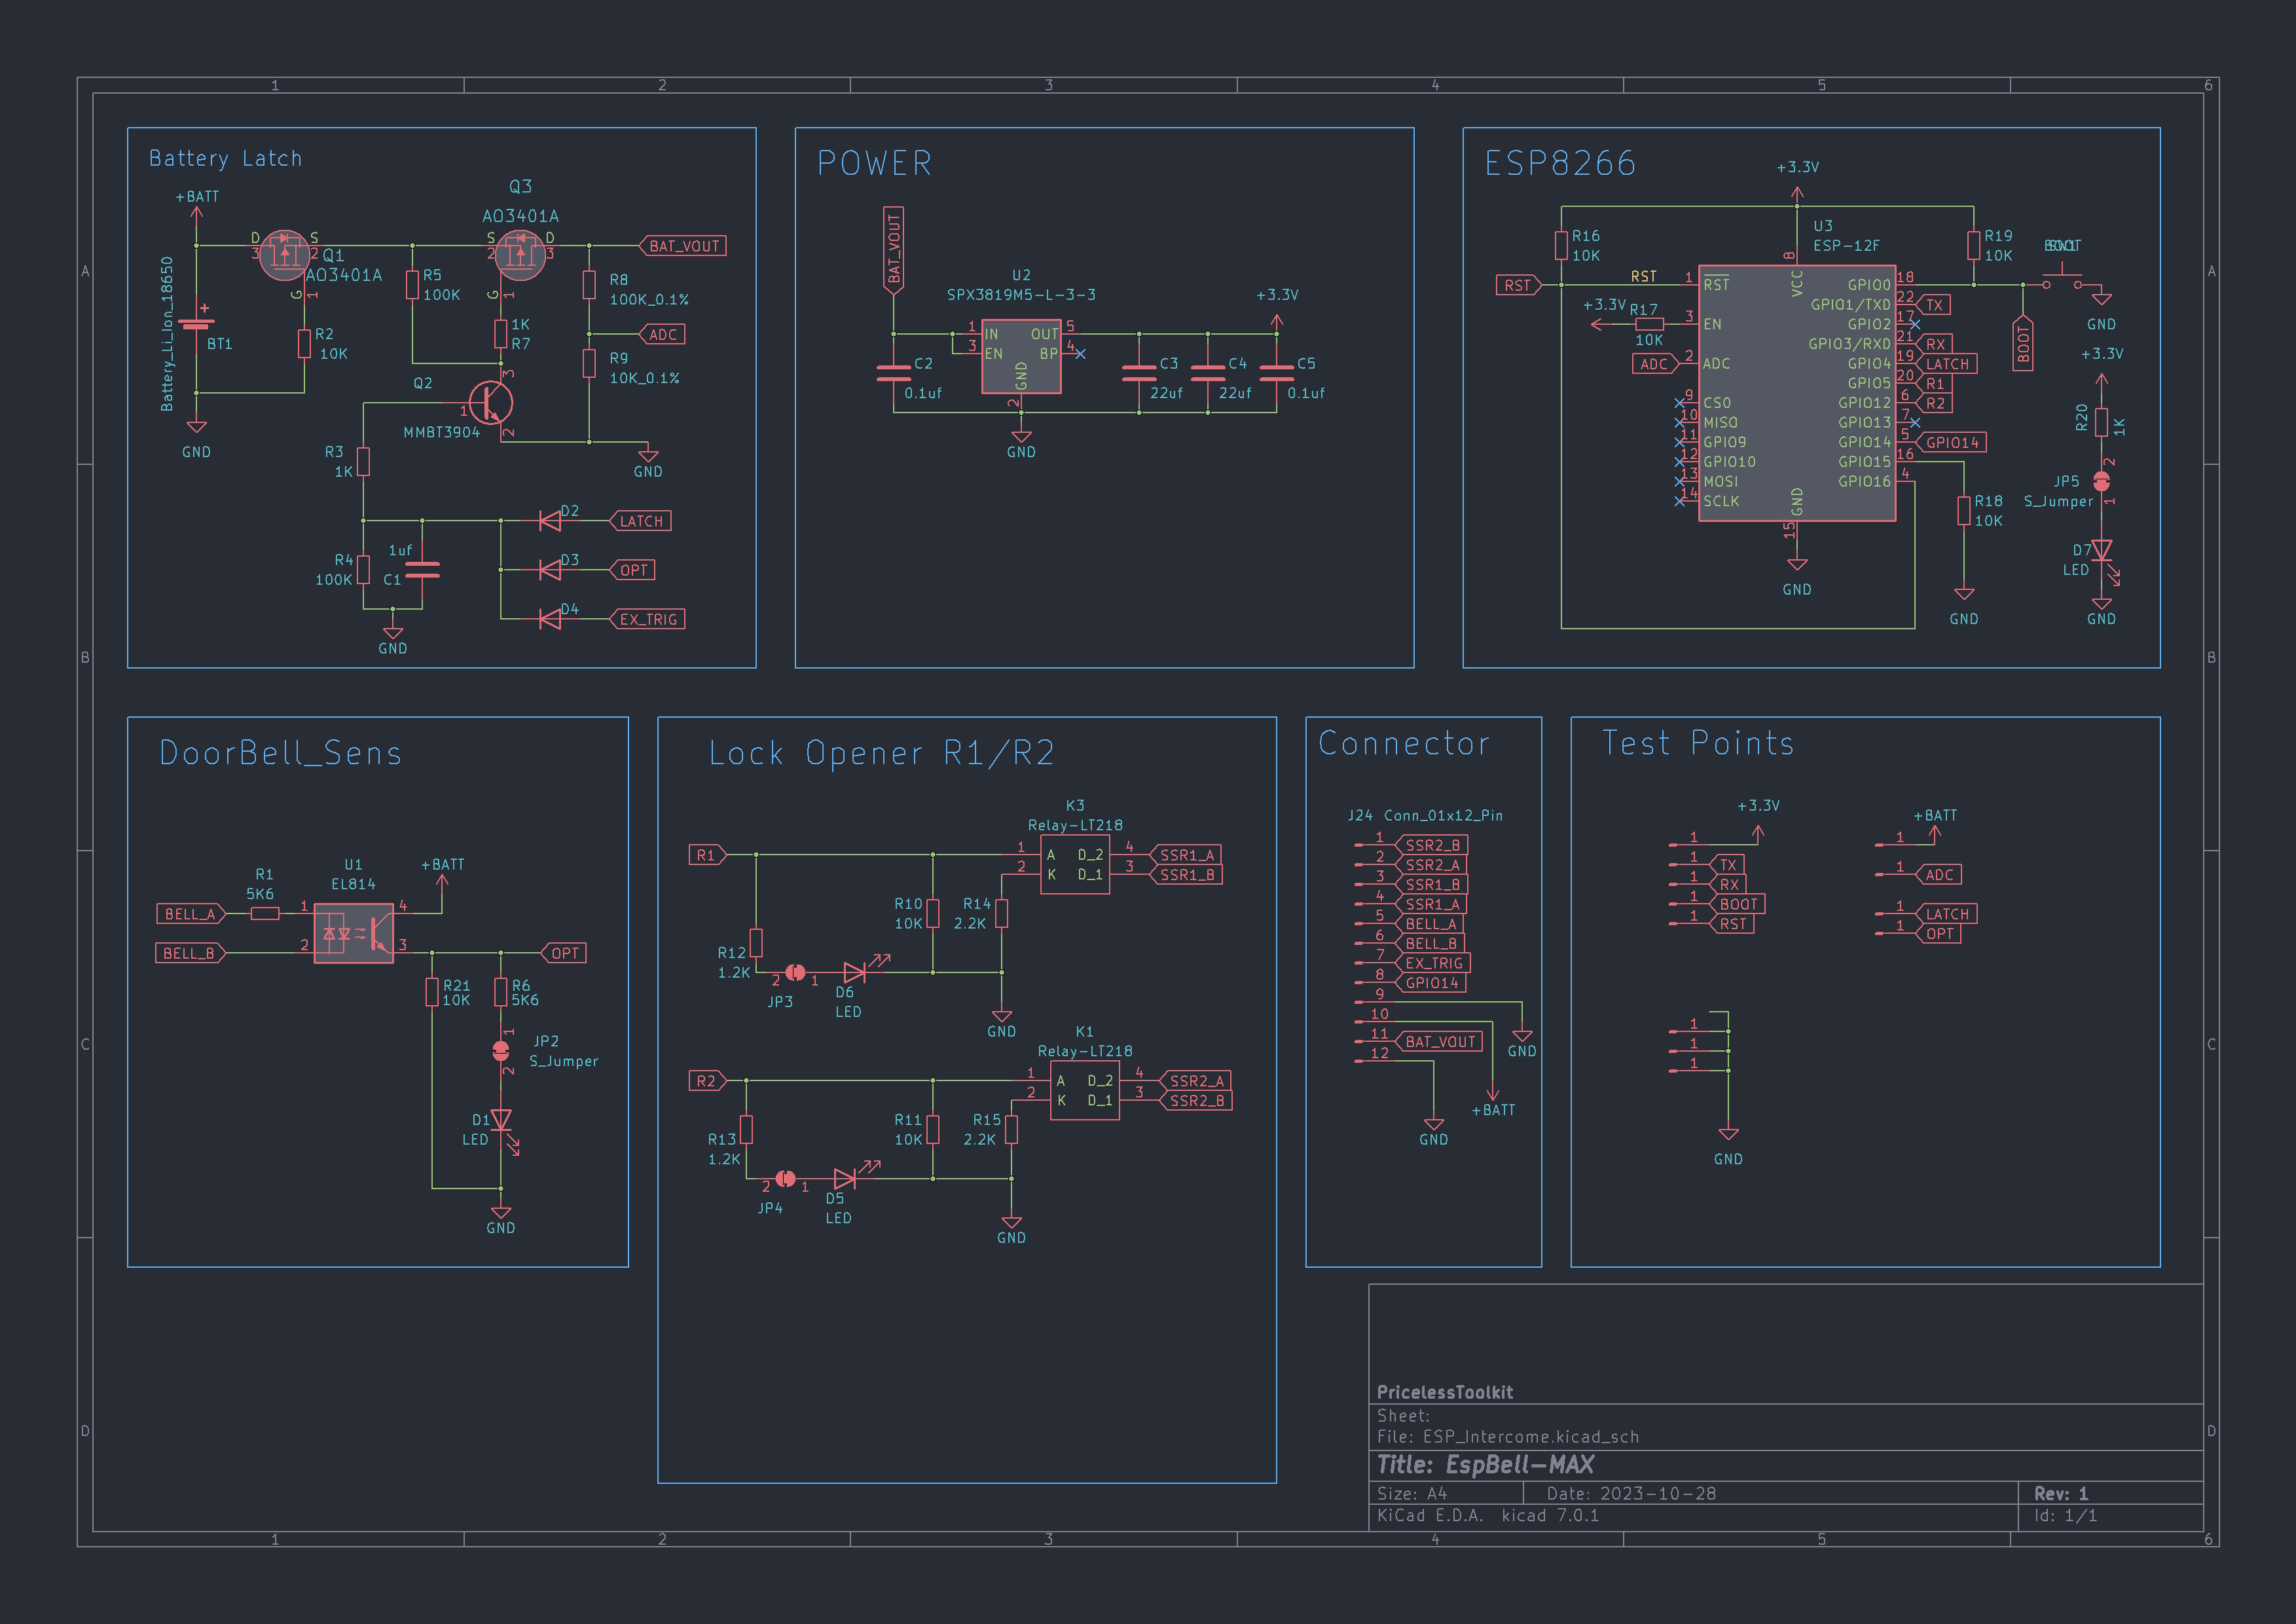Image resolution: width=2296 pixels, height=1624 pixels.
Task: Select the C1 1uf capacitor symbol
Action: click(x=422, y=570)
